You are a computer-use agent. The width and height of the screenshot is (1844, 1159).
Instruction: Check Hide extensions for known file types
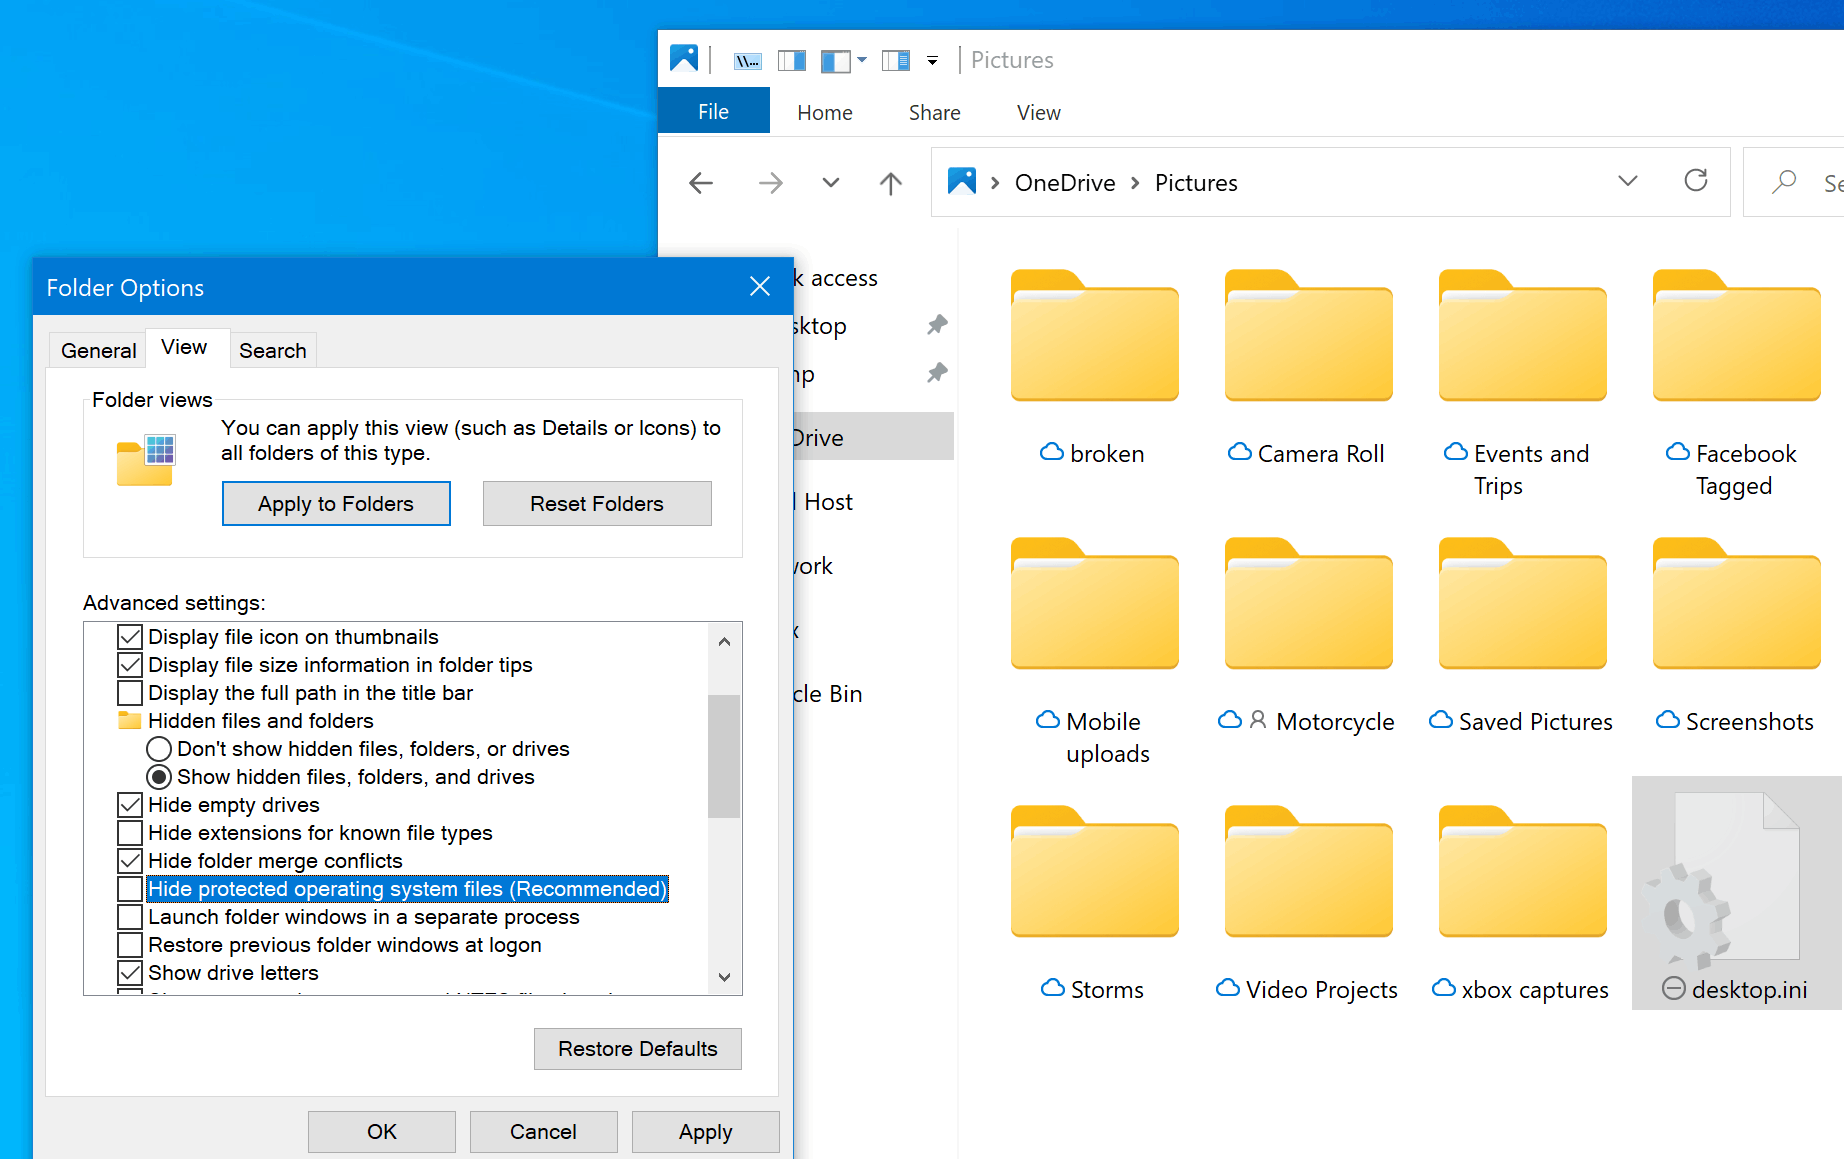tap(130, 832)
